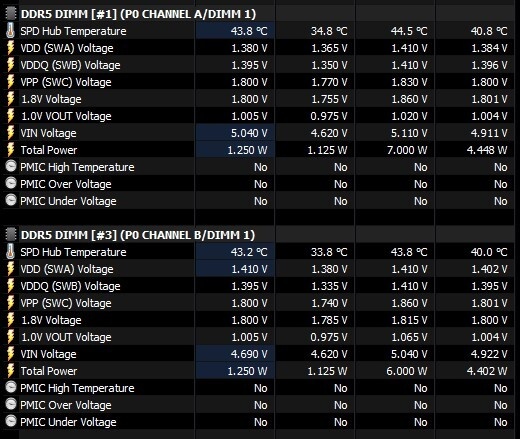Click the highlighted 43.2 °C current temperature value
520x439 pixels.
(x=249, y=252)
